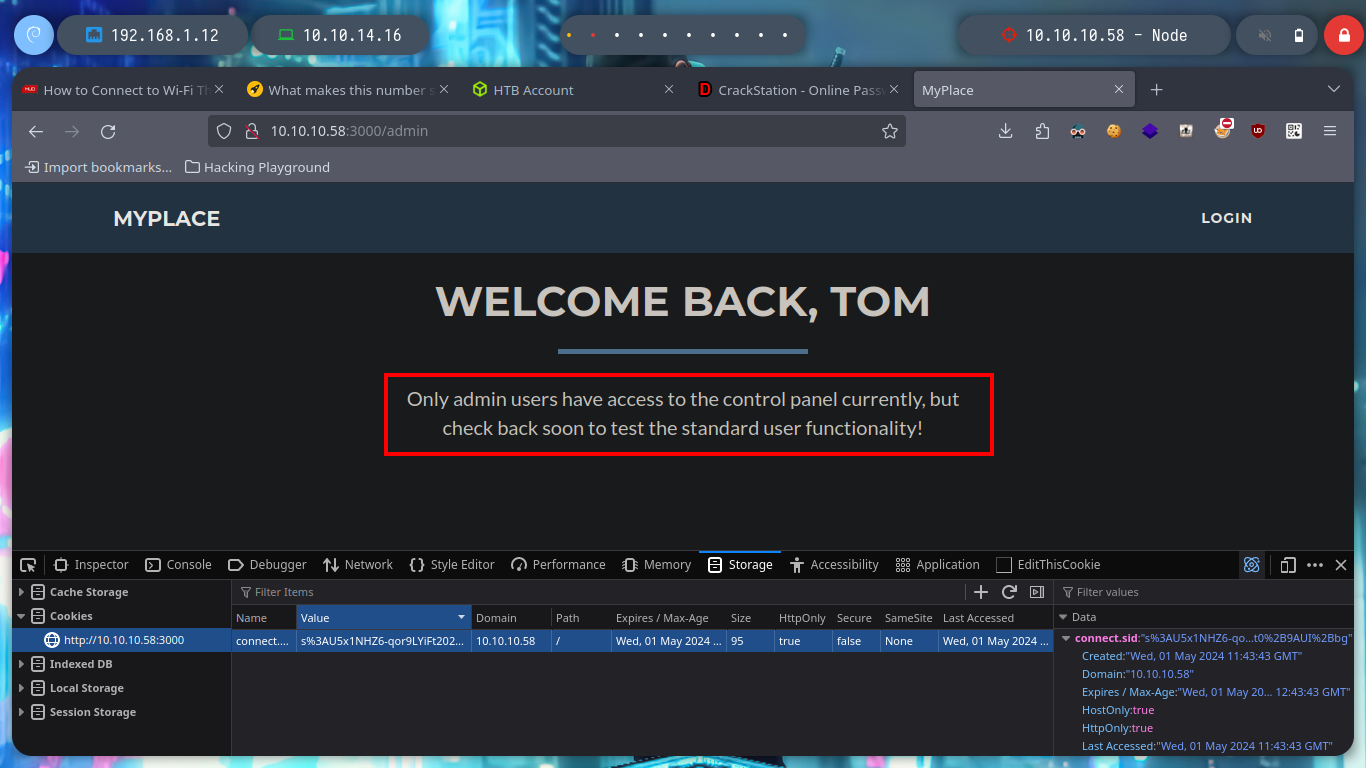Expand the Cache Storage tree node

click(22, 592)
